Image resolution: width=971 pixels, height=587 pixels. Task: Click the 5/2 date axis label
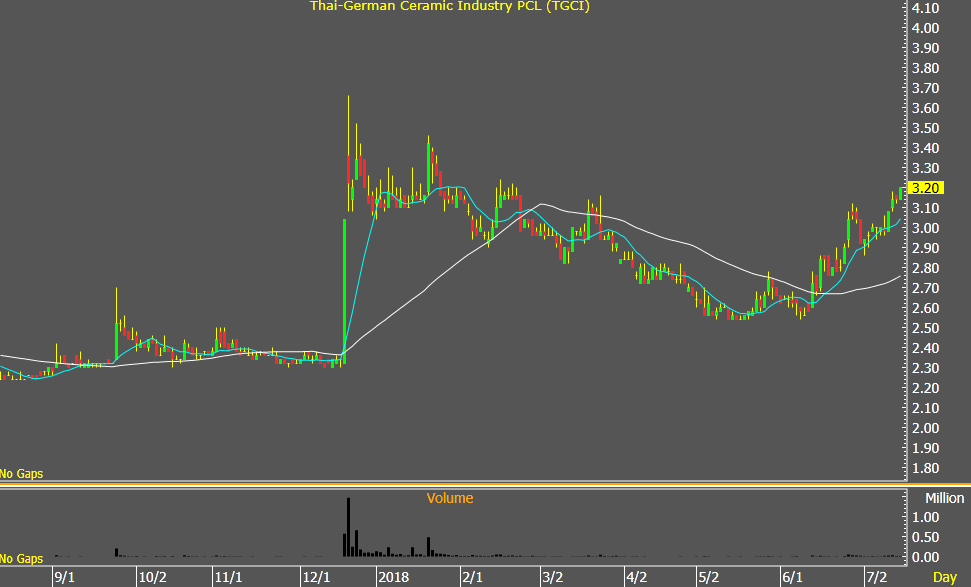click(709, 577)
